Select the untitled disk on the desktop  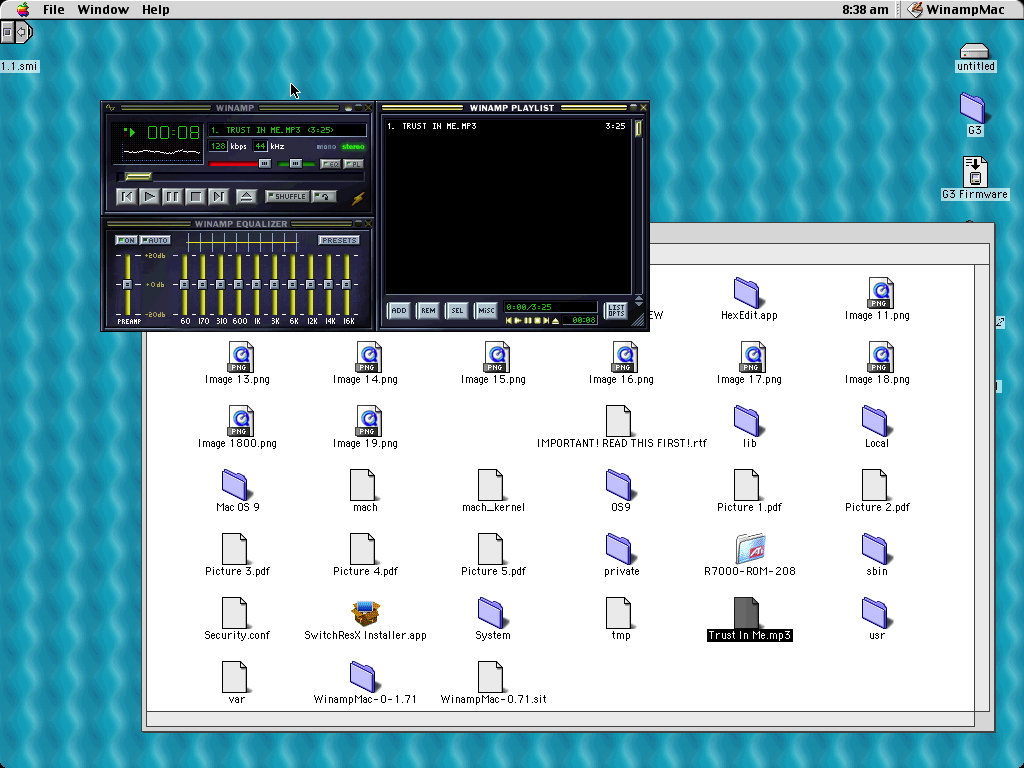tap(975, 56)
